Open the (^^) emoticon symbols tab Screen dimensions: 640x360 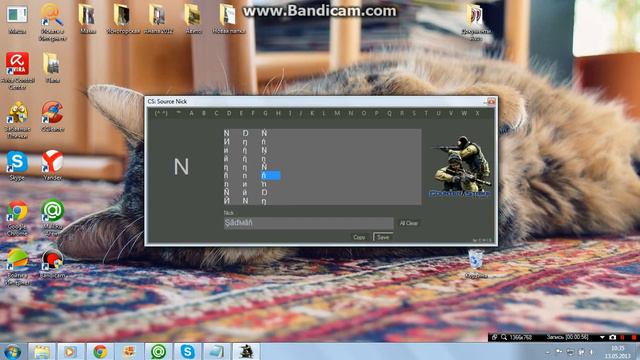[x=161, y=113]
